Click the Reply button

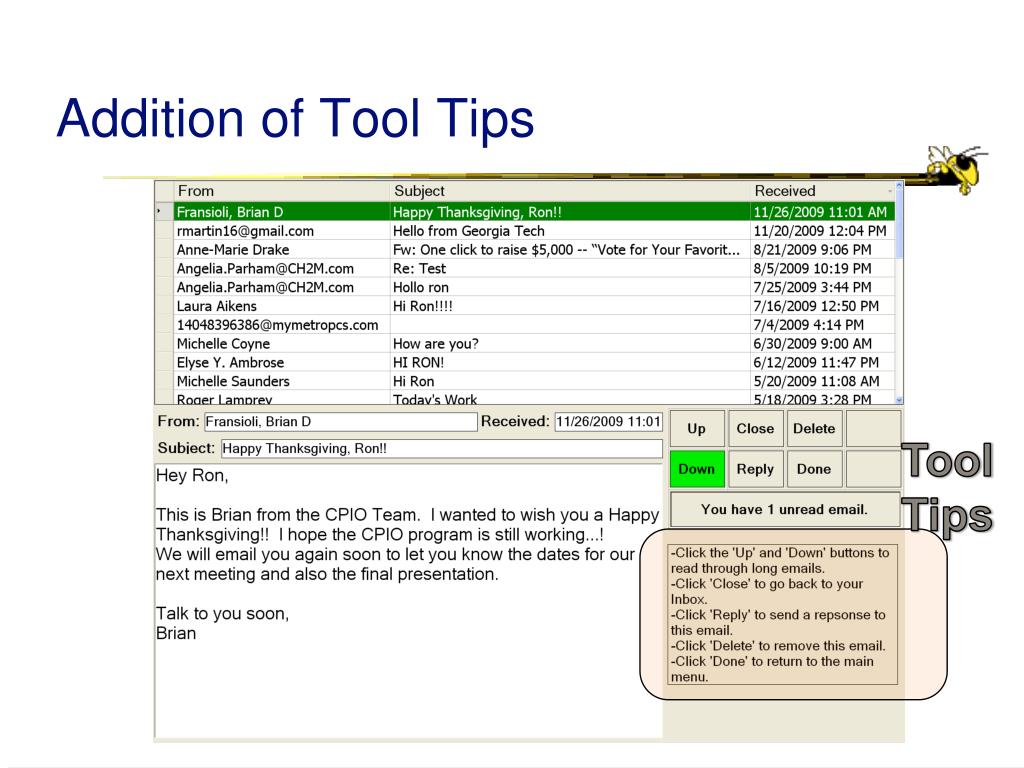[x=755, y=469]
